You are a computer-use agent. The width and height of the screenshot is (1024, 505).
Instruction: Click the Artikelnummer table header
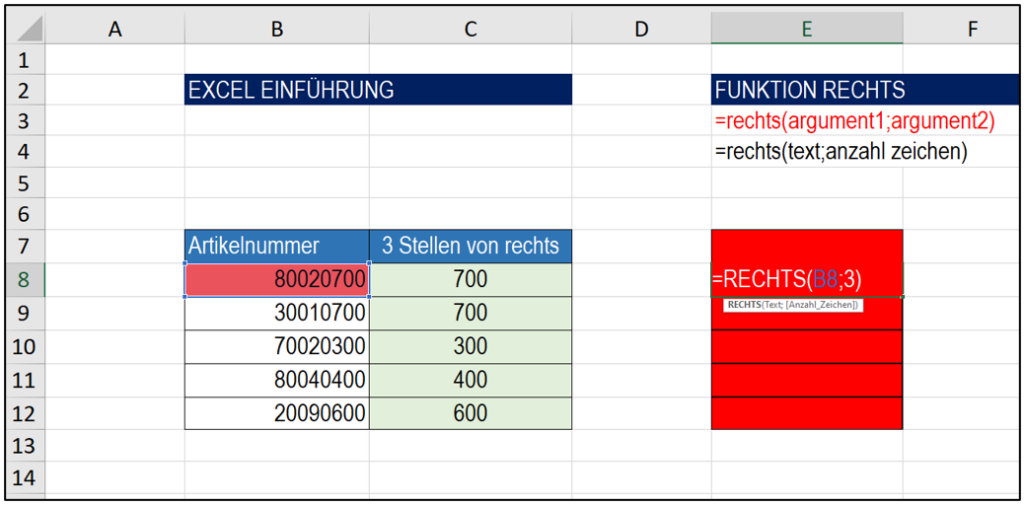(277, 246)
